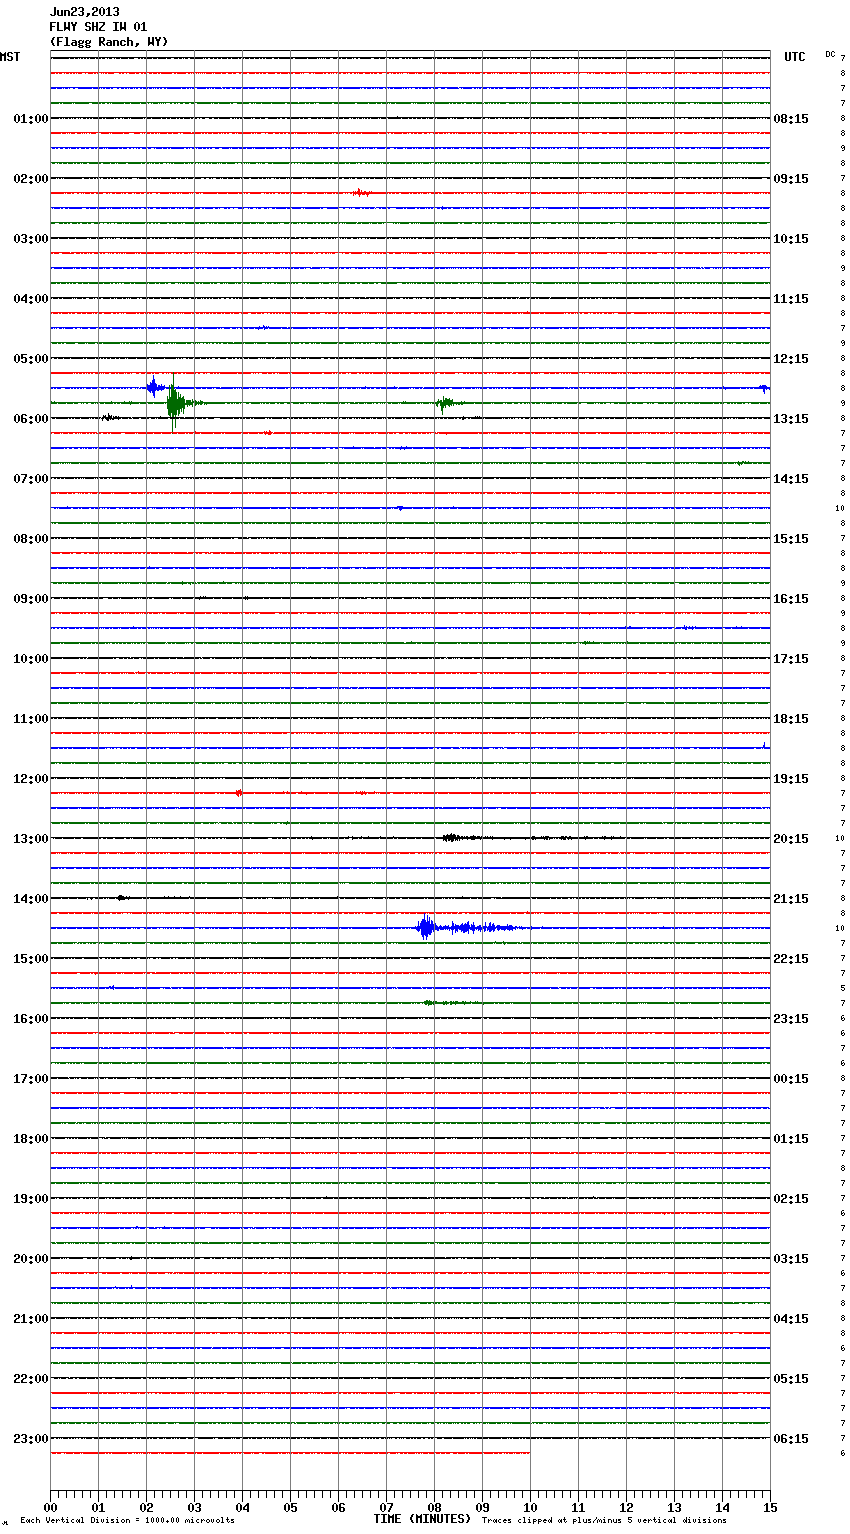Image resolution: width=850 pixels, height=1534 pixels.
Task: Click the minute 00 tick label on x-axis
Action: (x=50, y=1507)
